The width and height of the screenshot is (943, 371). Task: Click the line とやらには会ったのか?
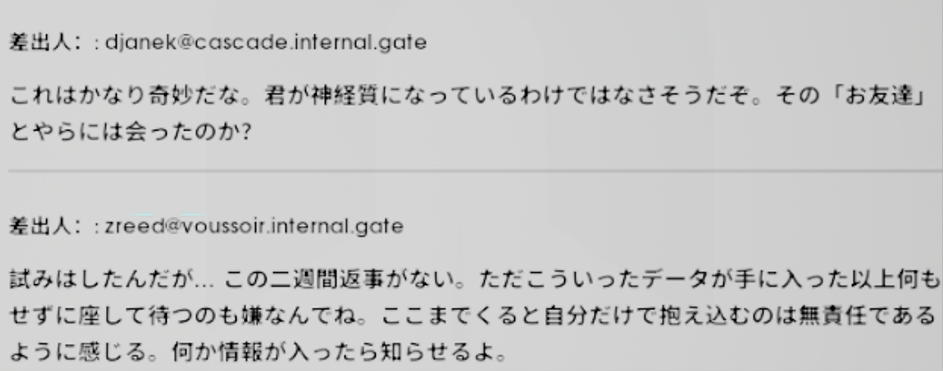point(131,132)
